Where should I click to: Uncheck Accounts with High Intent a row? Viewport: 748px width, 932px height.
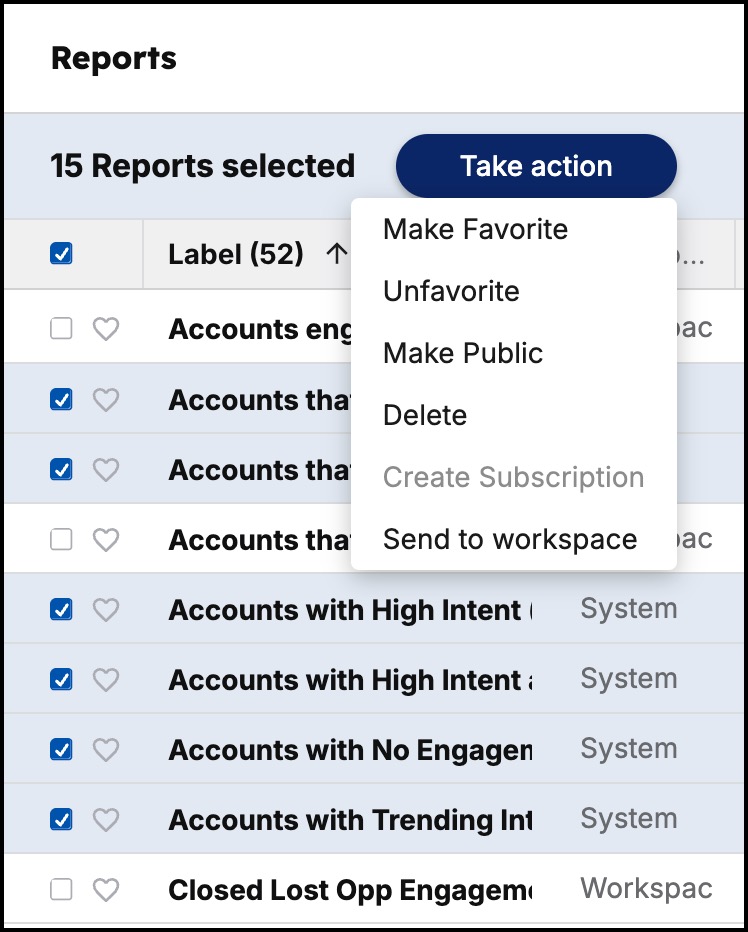pos(61,679)
